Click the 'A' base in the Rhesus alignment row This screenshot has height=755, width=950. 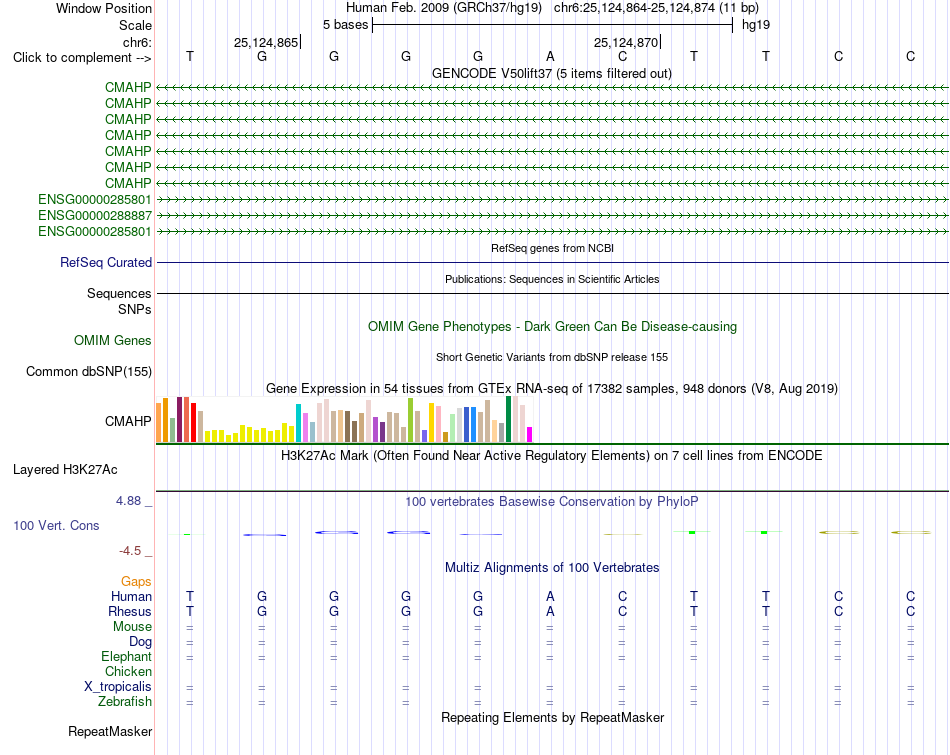click(550, 611)
